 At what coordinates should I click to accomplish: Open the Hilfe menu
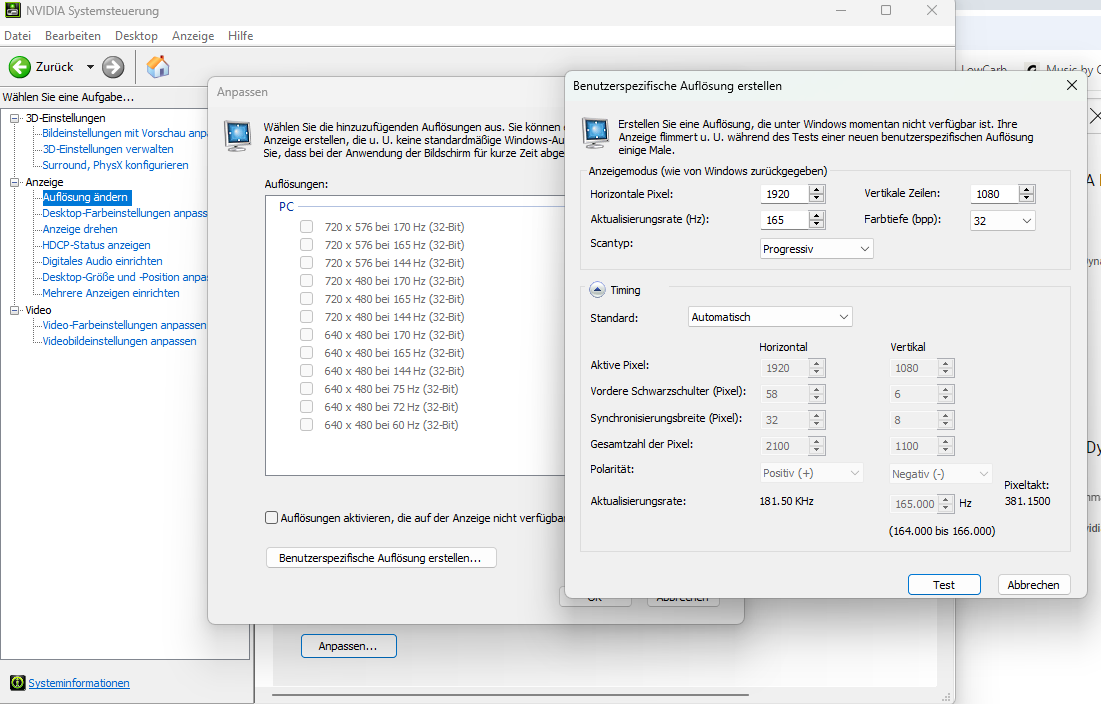(x=240, y=35)
